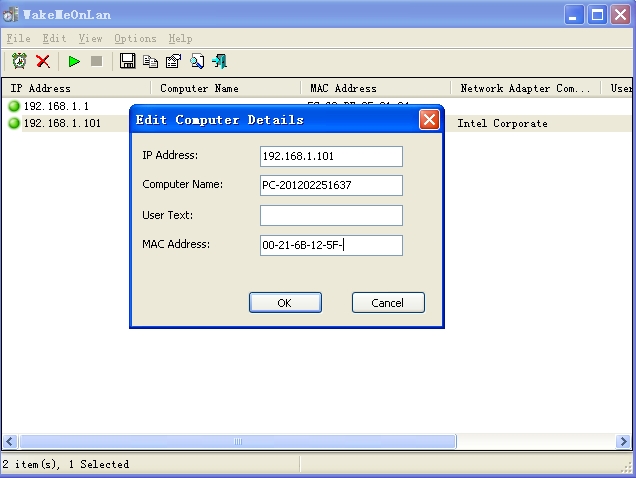Click the gray stop scan icon
This screenshot has width=636, height=478.
96,62
